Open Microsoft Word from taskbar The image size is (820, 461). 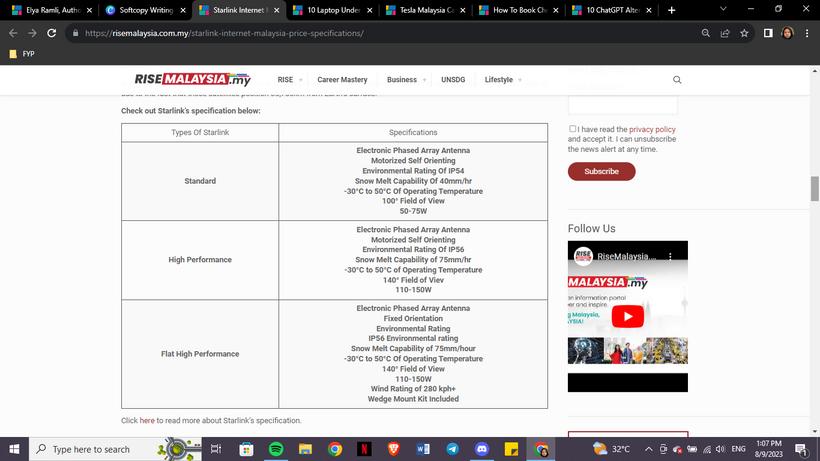point(423,449)
